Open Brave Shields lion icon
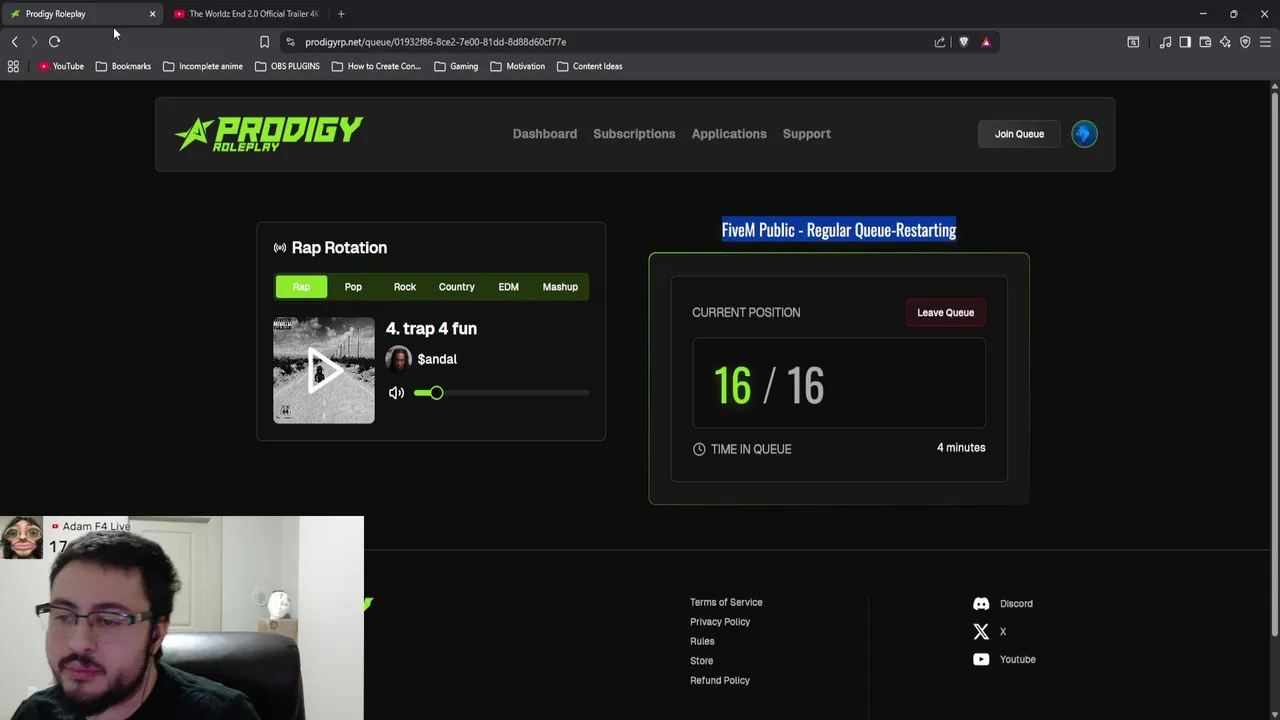Screen dimensions: 1280x720 pyautogui.click(x=964, y=42)
